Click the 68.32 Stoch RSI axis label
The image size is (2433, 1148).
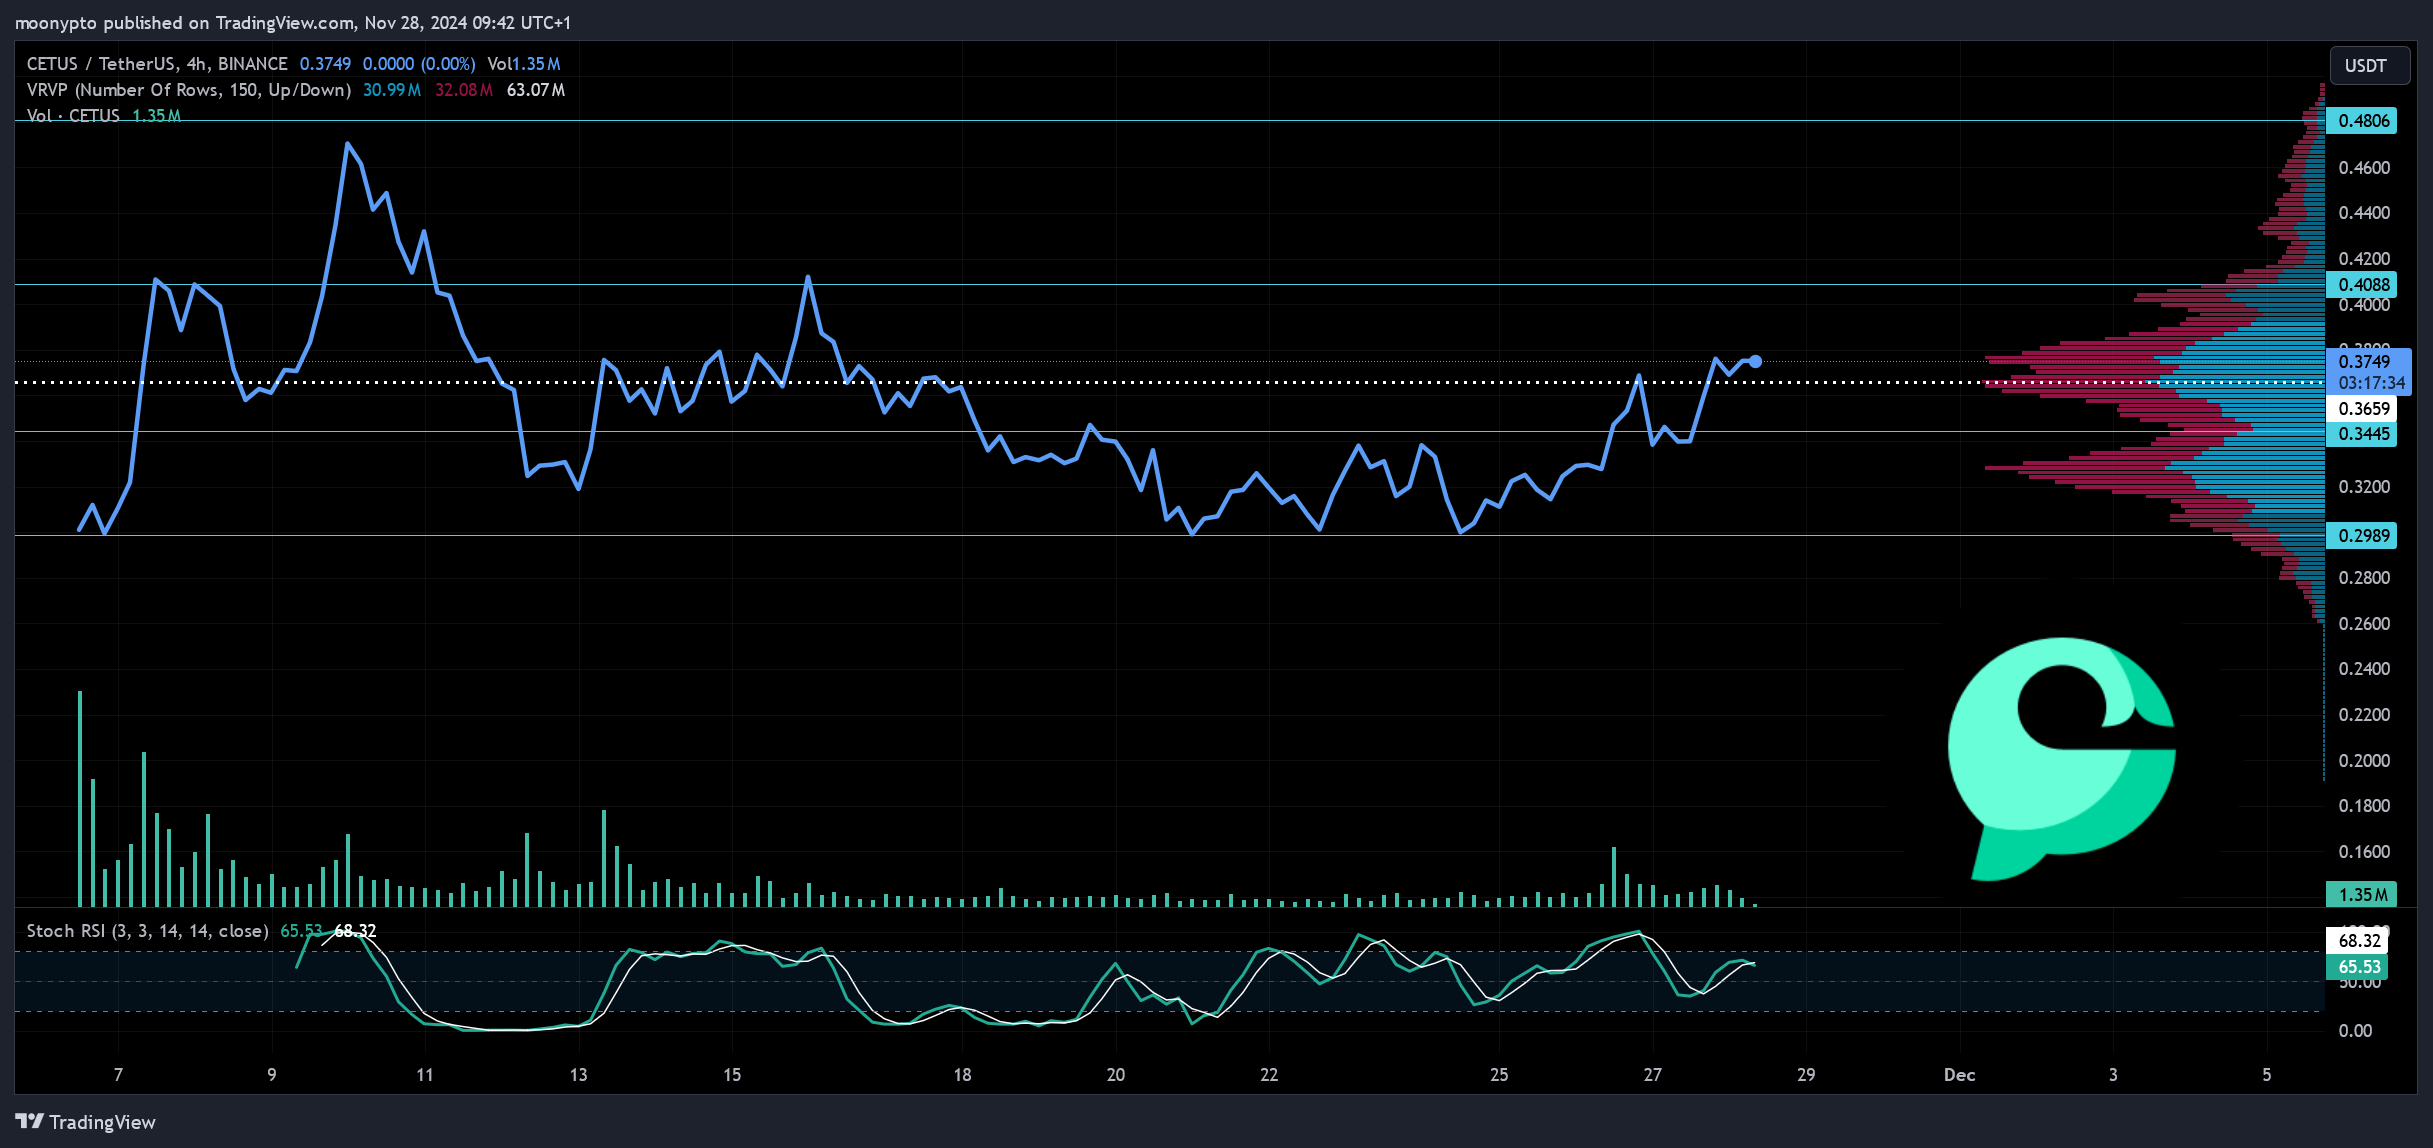pos(2357,940)
